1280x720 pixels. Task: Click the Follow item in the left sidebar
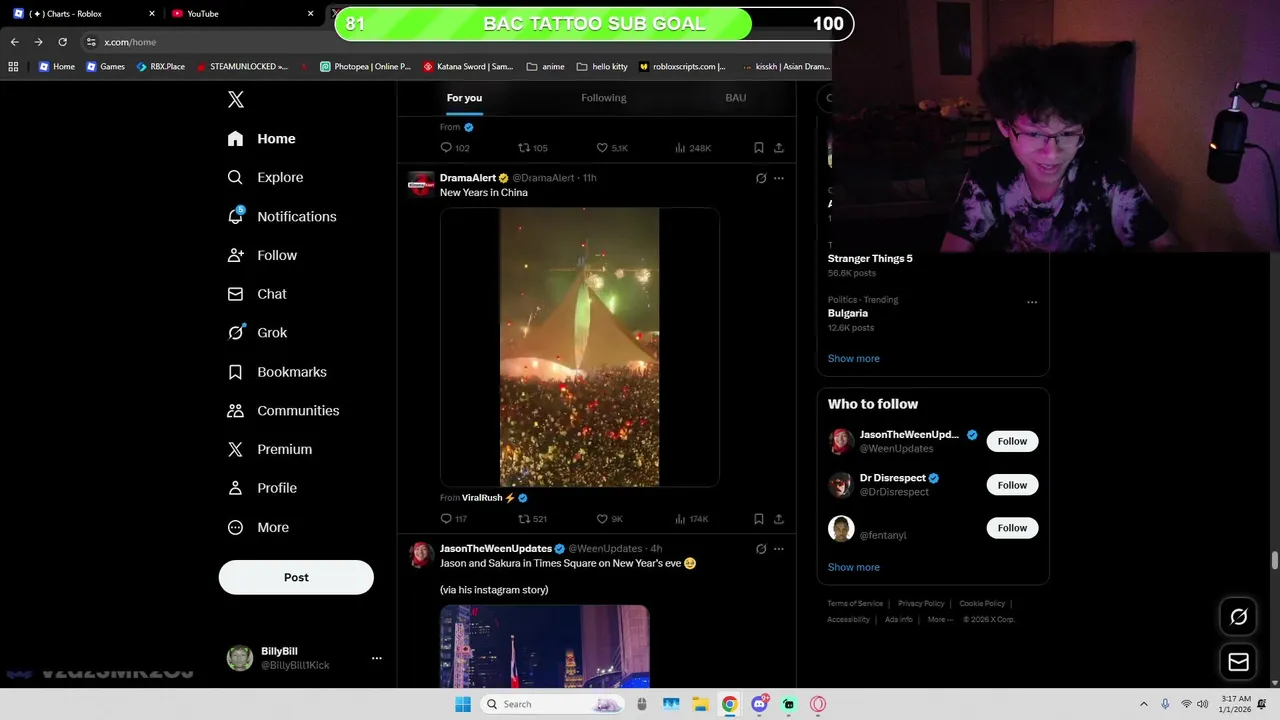(x=263, y=255)
